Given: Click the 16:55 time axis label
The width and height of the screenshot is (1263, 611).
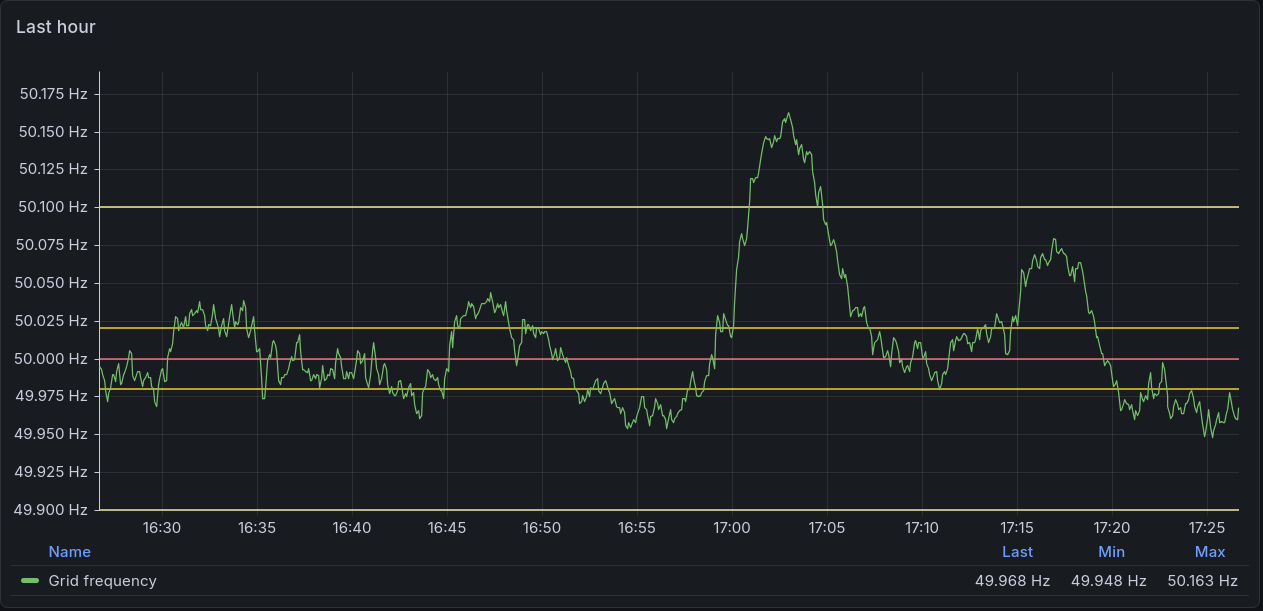Looking at the screenshot, I should (x=637, y=527).
